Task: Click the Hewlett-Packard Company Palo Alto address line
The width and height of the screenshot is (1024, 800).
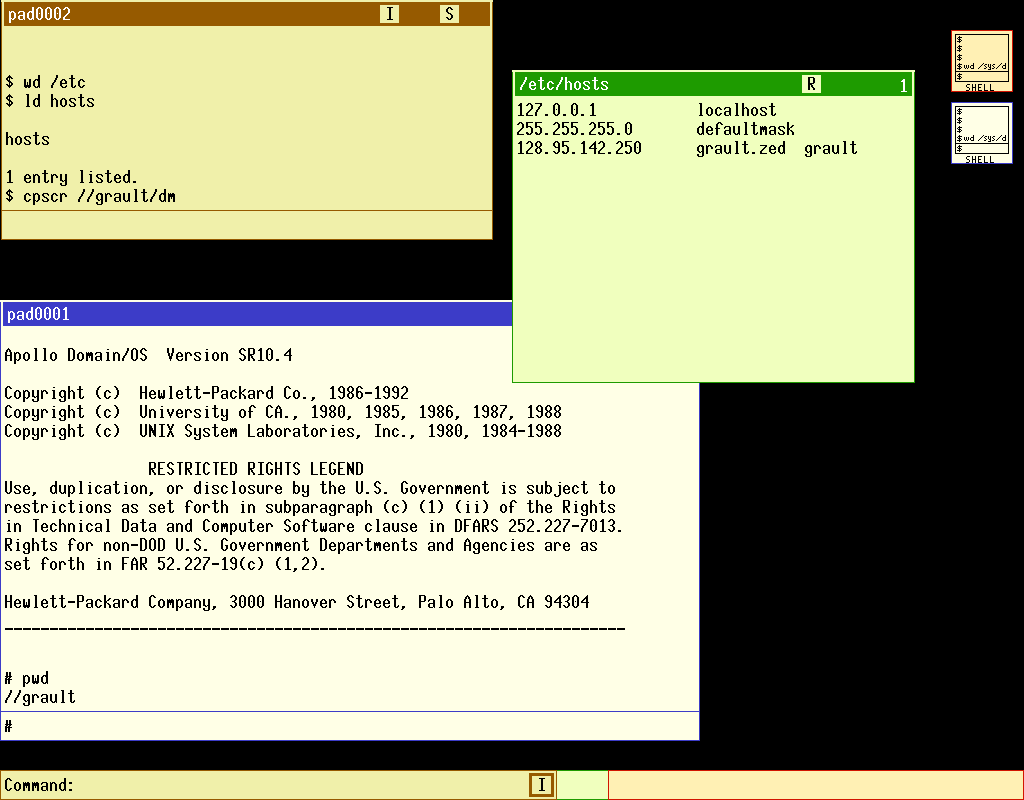Action: tap(296, 602)
